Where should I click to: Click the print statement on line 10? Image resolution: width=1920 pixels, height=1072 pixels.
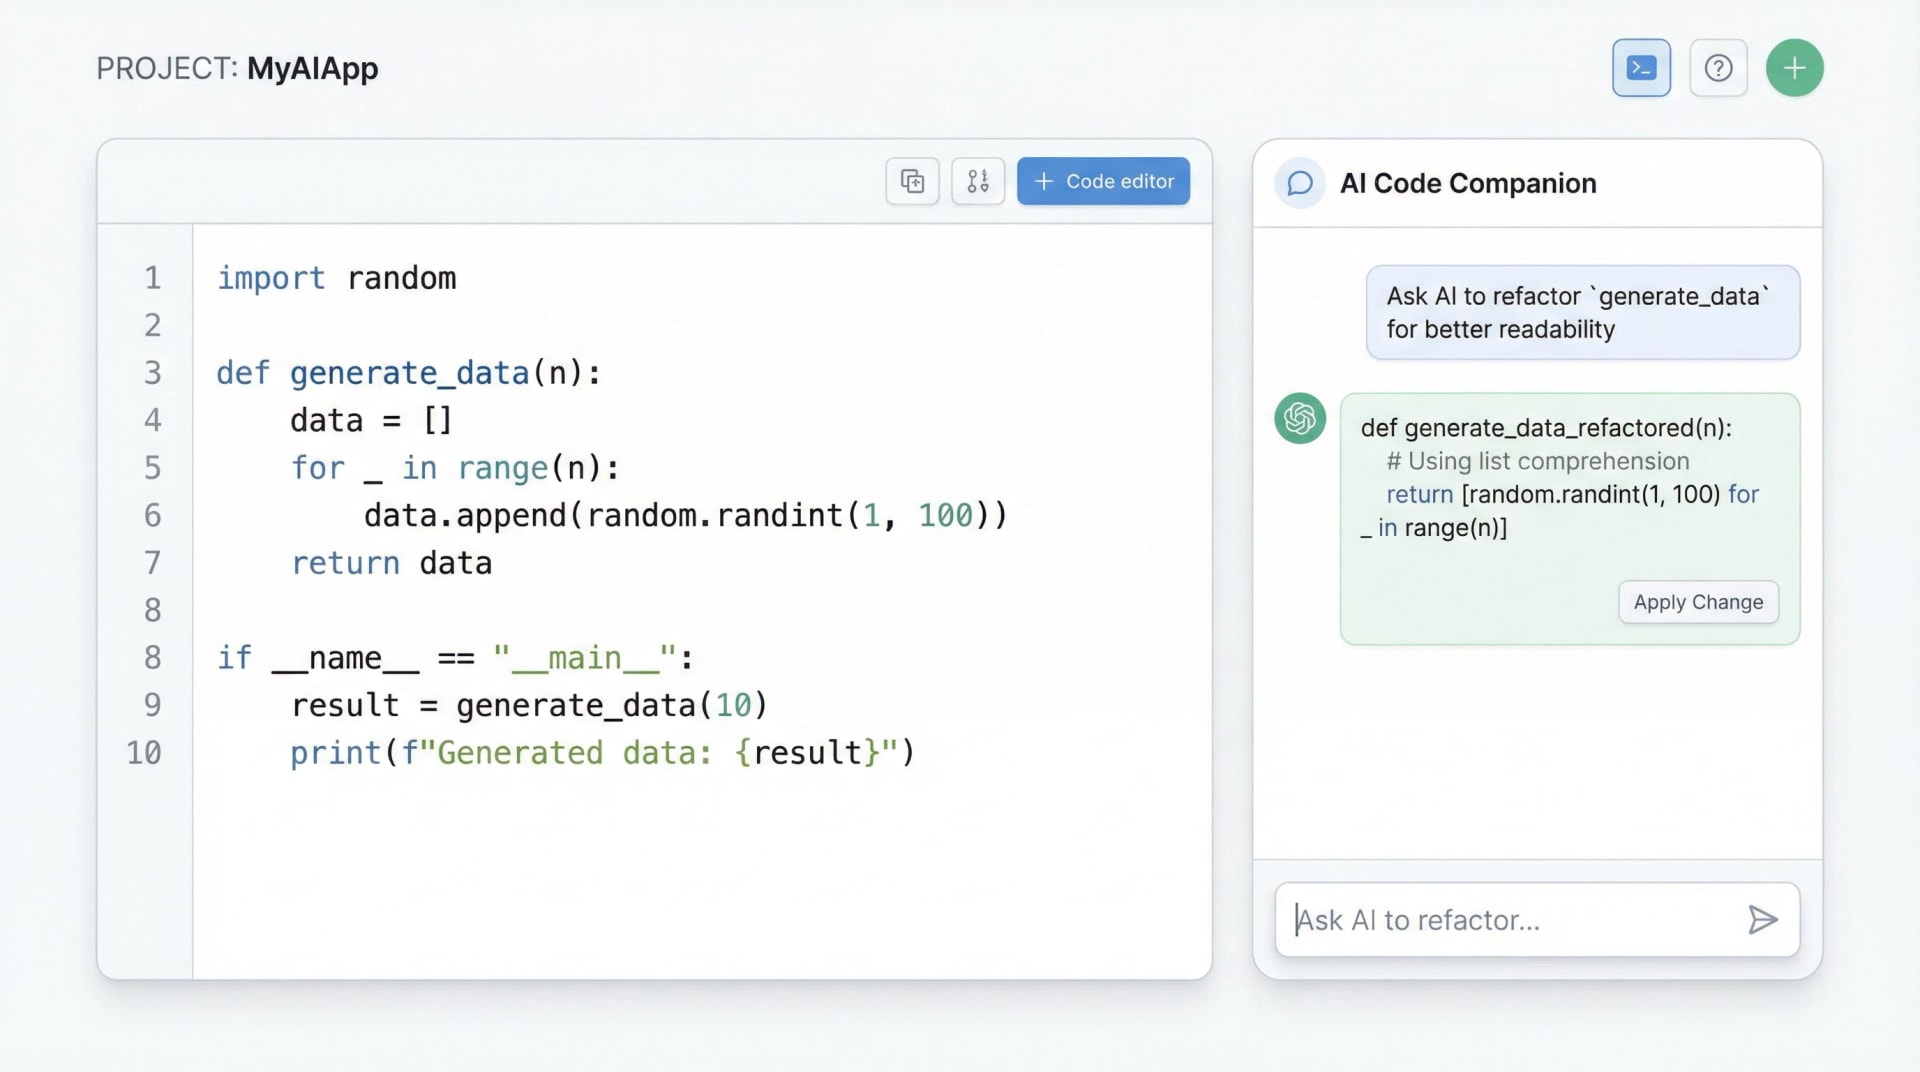click(600, 752)
